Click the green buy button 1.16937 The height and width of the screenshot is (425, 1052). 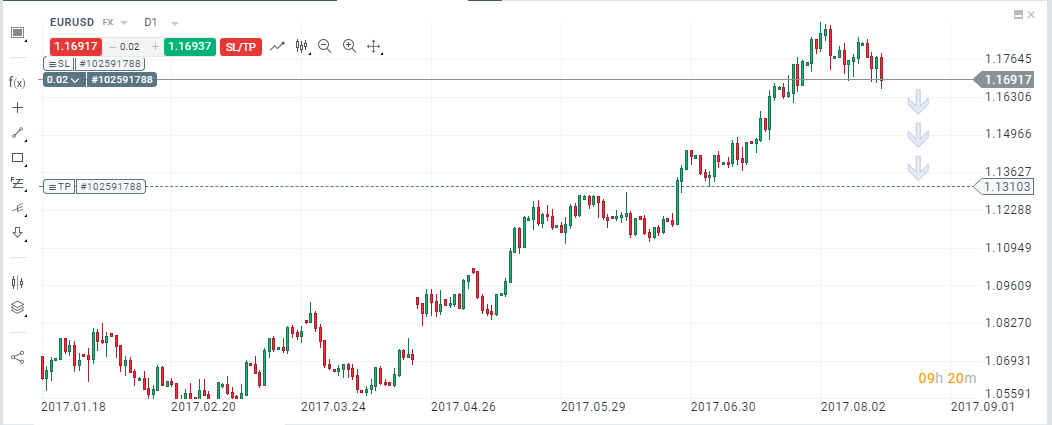pos(189,46)
